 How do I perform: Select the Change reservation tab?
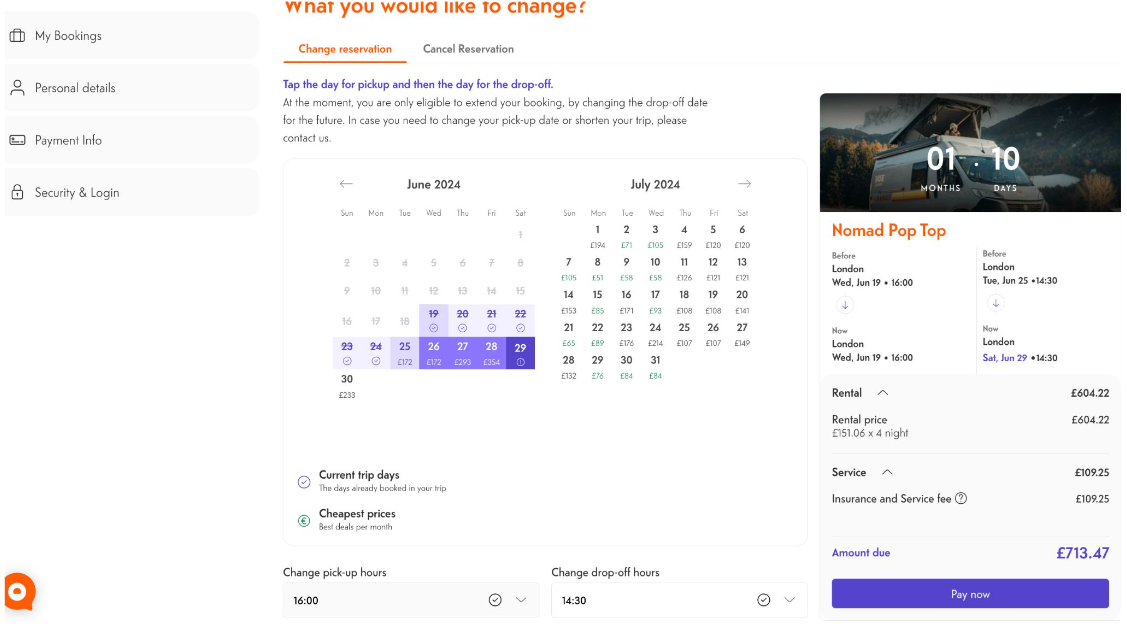click(345, 49)
